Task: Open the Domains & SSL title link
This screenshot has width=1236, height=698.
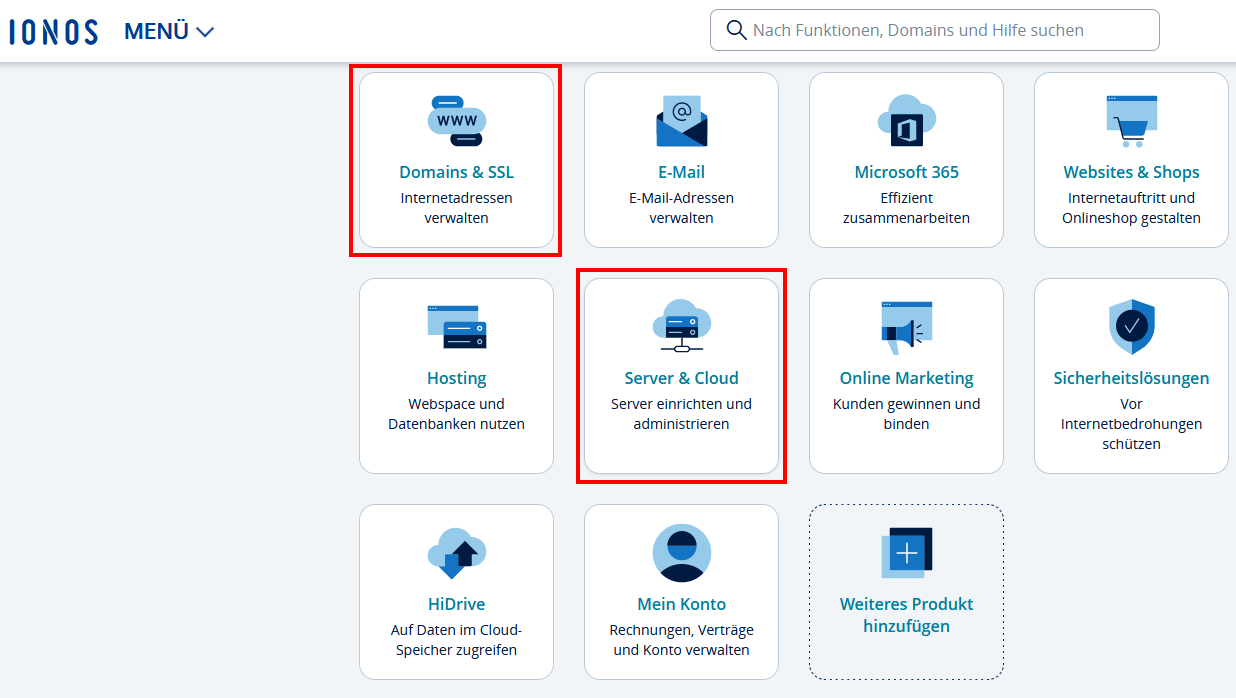Action: (456, 172)
